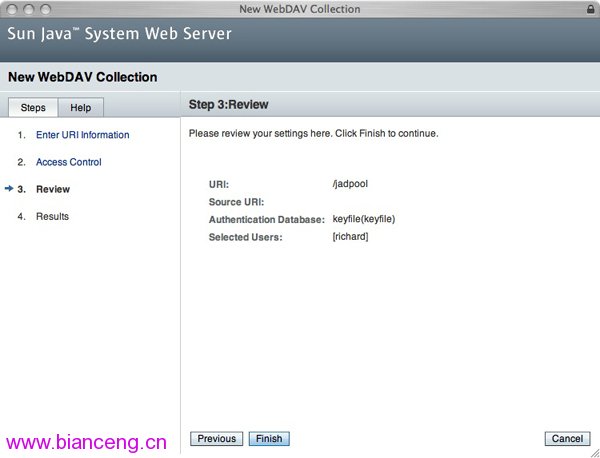Click the URI: field label
600x458 pixels.
pyautogui.click(x=219, y=184)
